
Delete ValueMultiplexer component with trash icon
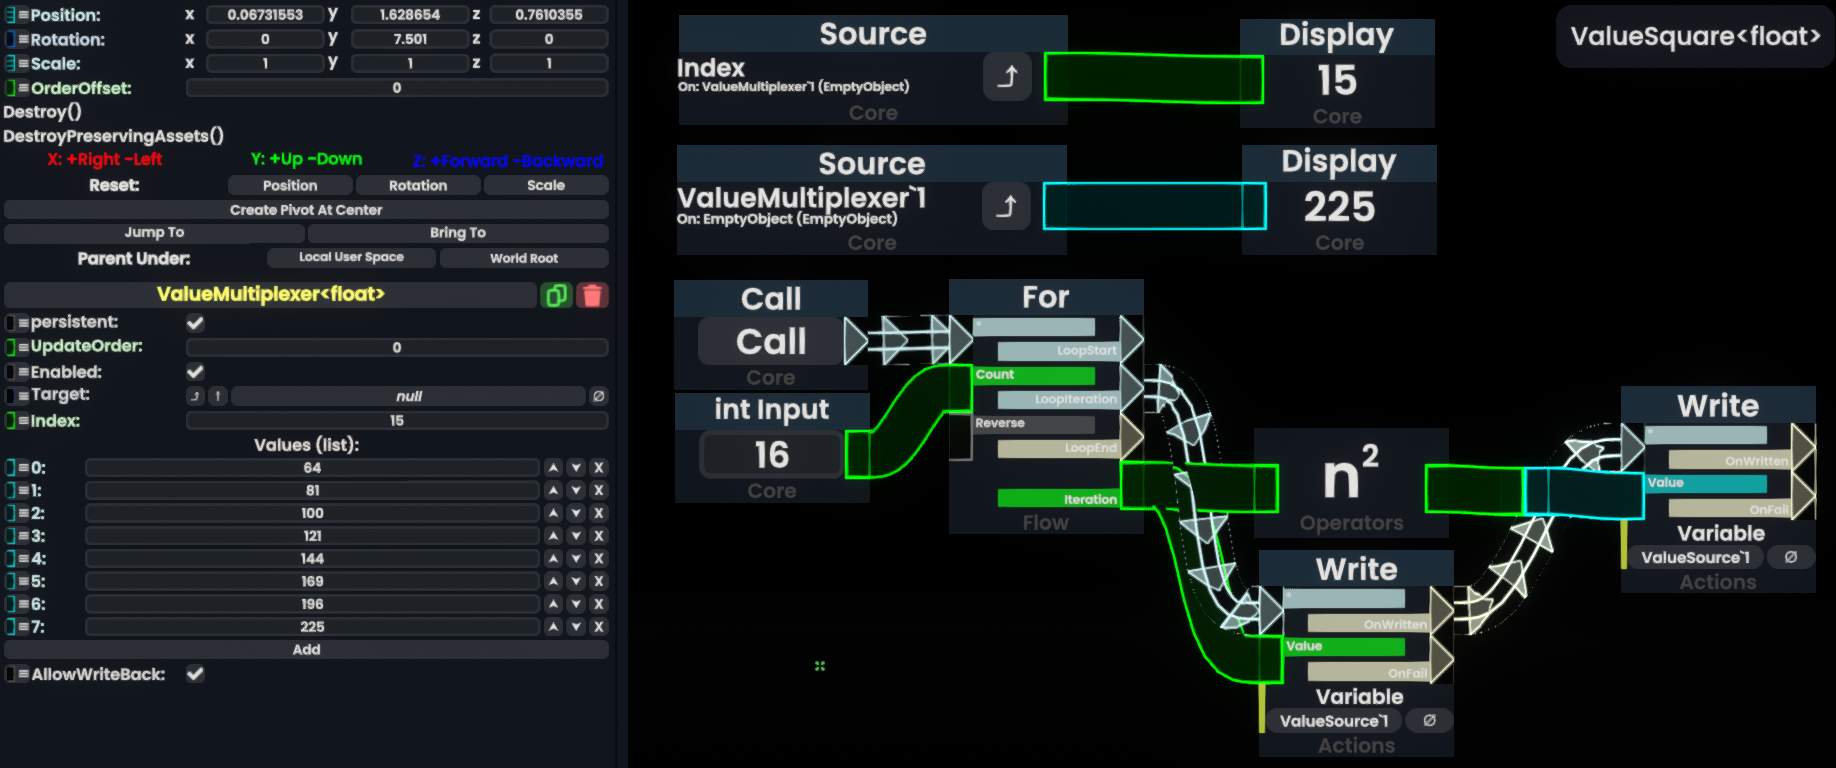[x=592, y=295]
